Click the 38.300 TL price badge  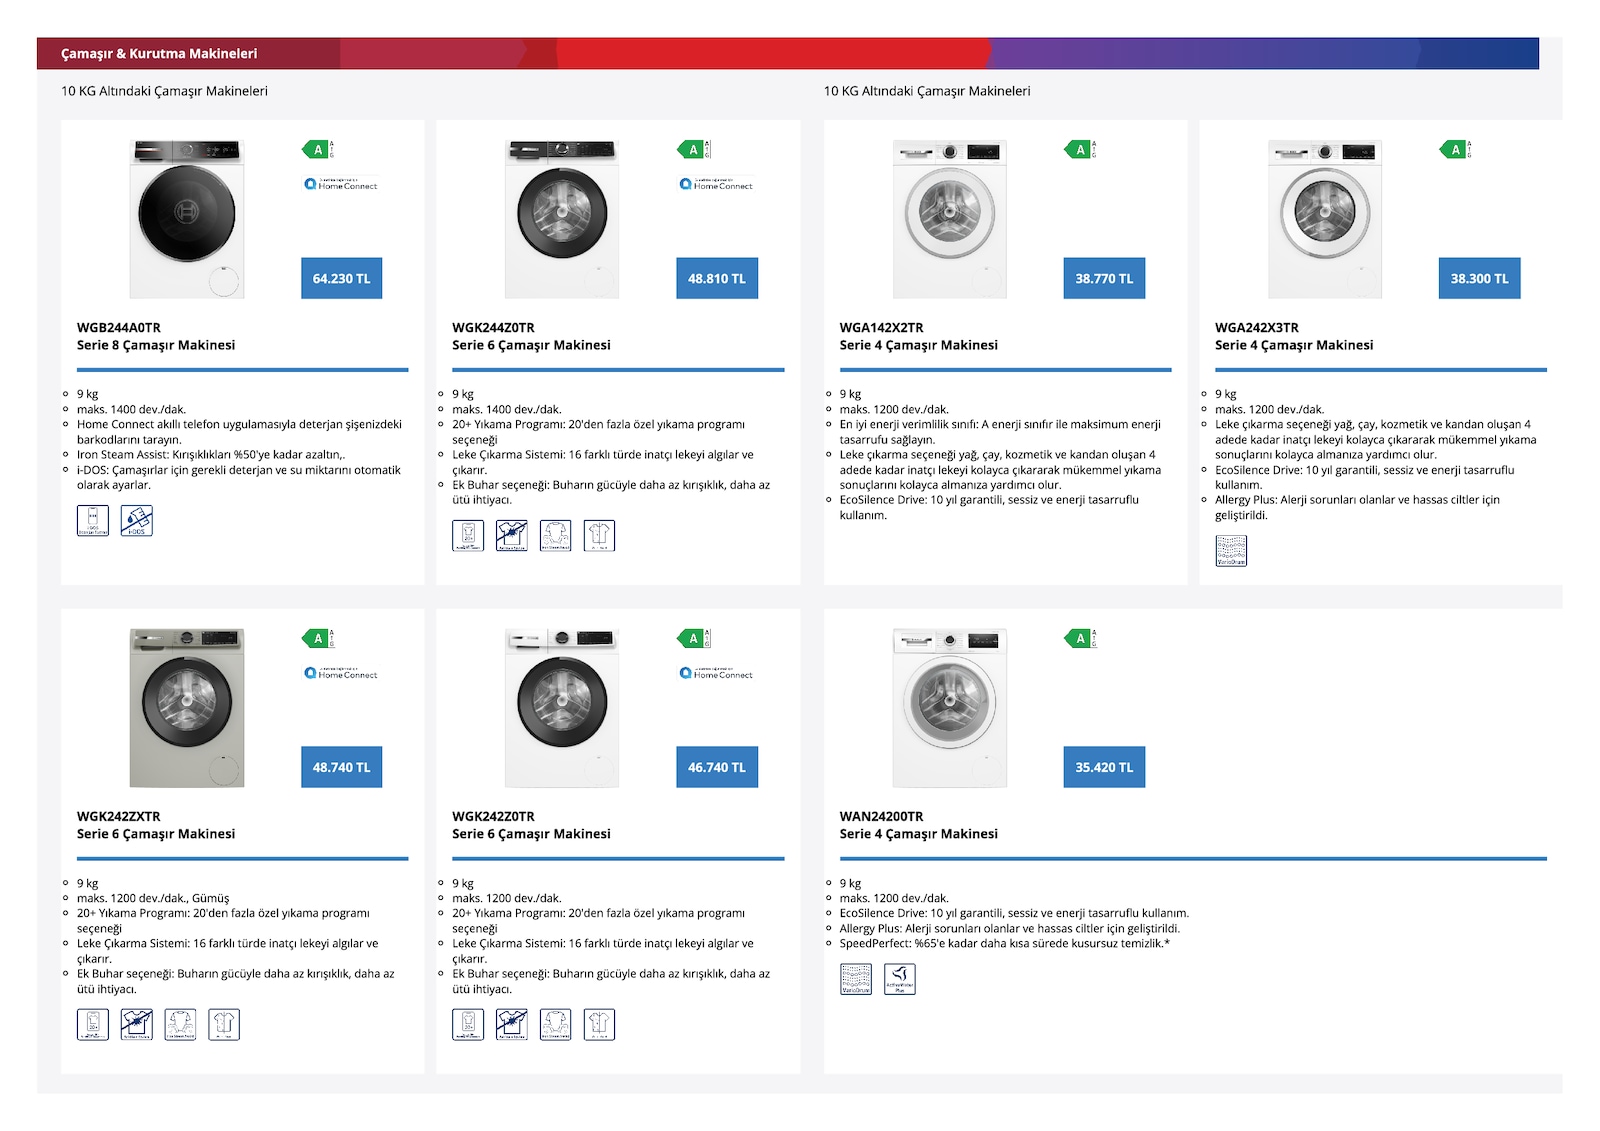point(1479,278)
